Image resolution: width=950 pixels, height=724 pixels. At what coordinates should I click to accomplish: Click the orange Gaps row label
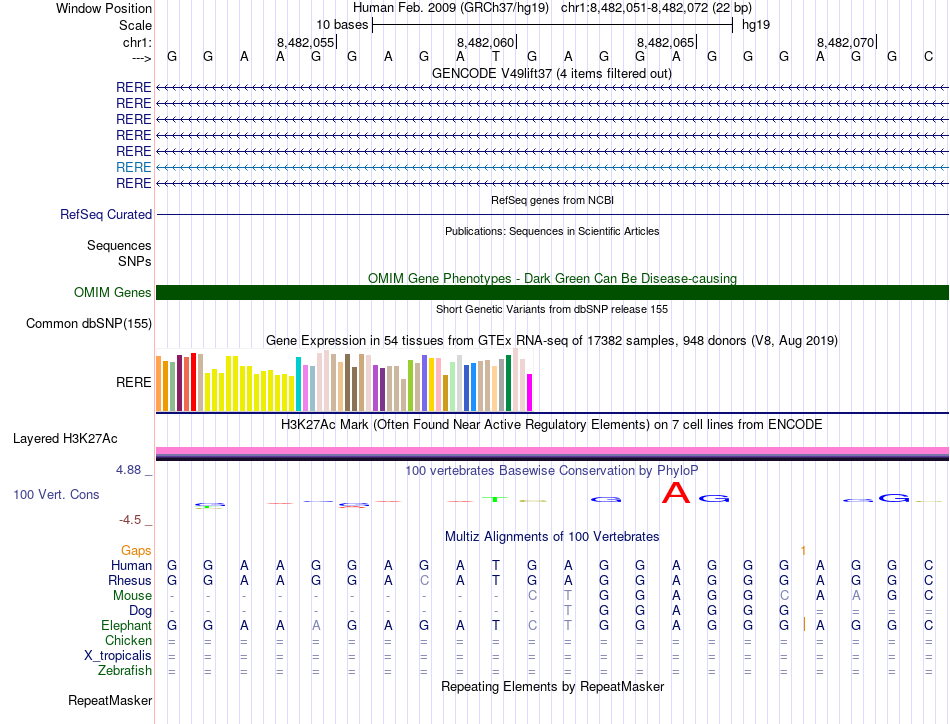(136, 550)
